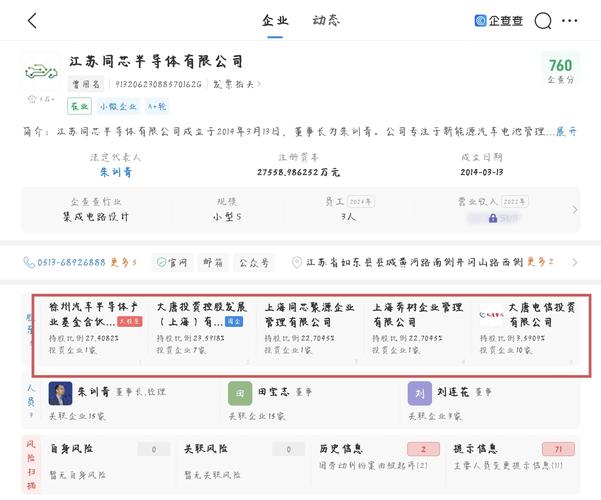Screen dimensions: 601x500
Task: Switch to the 企业 tab
Action: [275, 20]
